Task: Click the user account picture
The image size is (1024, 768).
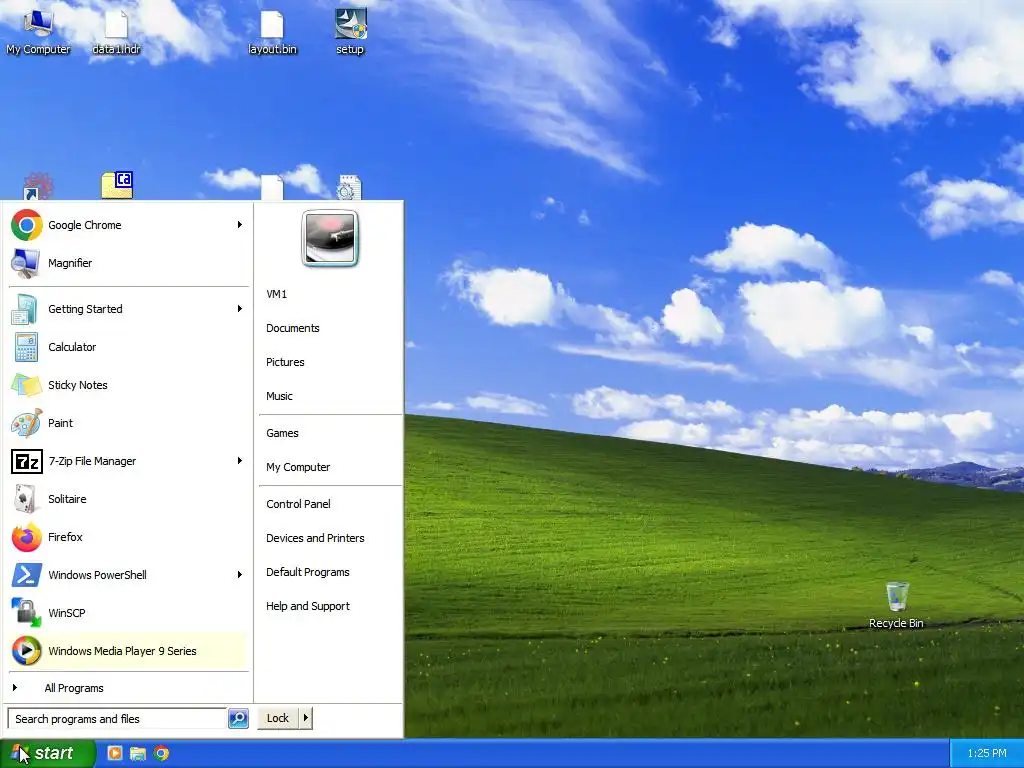Action: tap(330, 238)
